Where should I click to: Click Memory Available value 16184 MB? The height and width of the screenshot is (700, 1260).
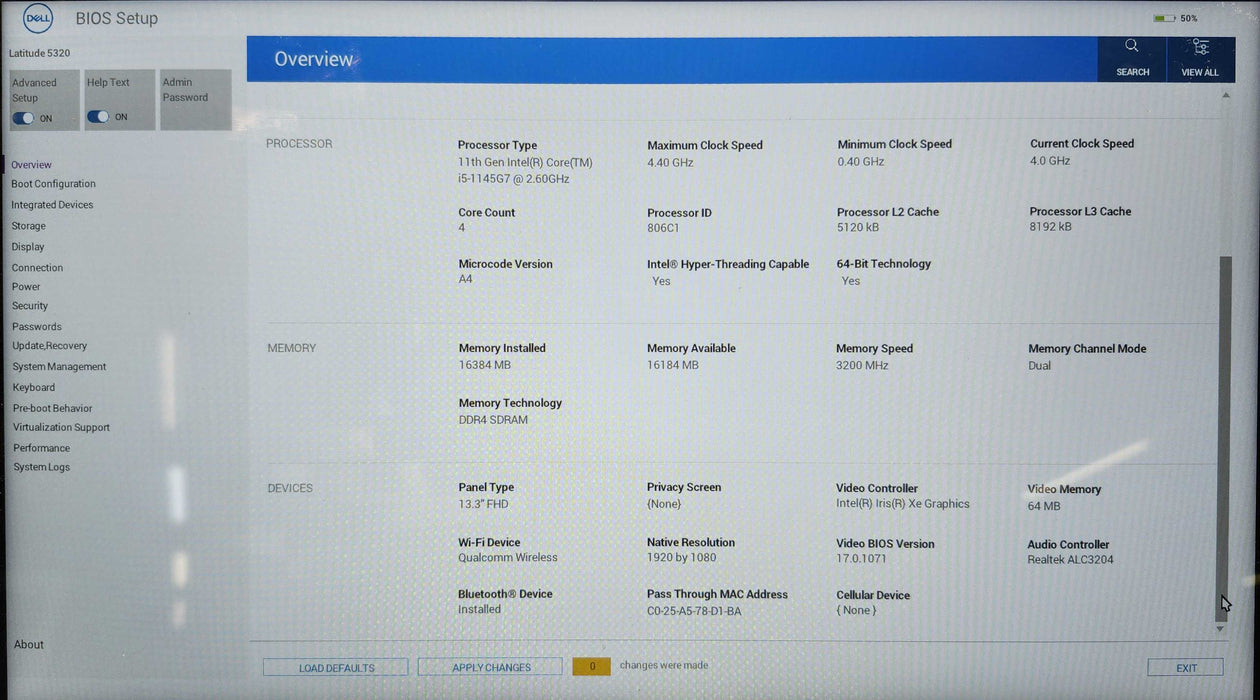(x=673, y=365)
